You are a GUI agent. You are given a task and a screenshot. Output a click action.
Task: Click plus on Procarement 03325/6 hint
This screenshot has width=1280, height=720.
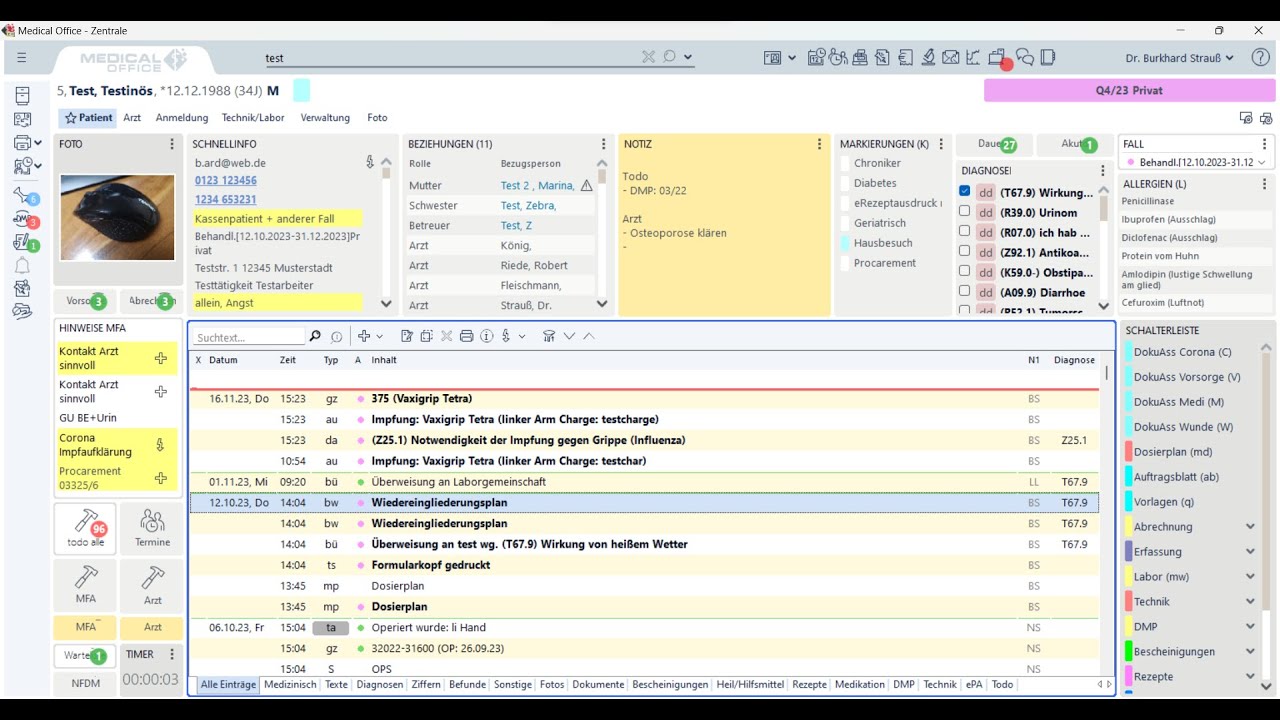tap(161, 478)
